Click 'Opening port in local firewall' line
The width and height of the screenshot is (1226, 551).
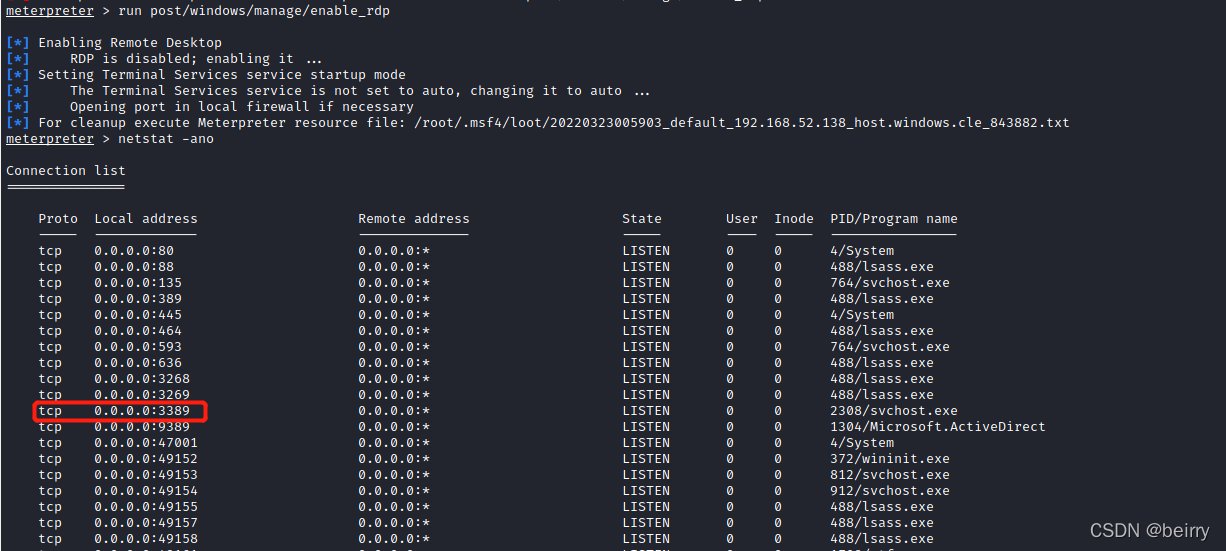(242, 106)
